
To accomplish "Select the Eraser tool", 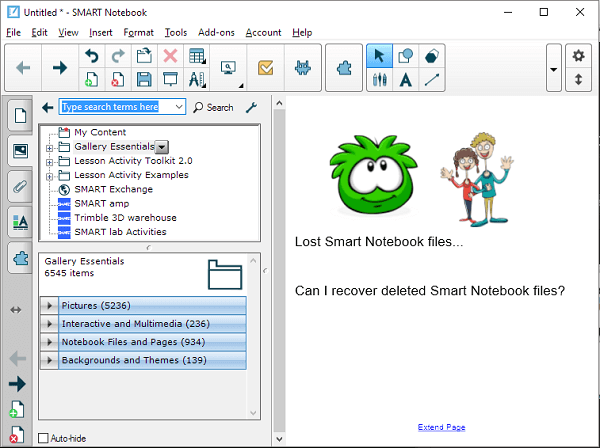I will pos(433,56).
